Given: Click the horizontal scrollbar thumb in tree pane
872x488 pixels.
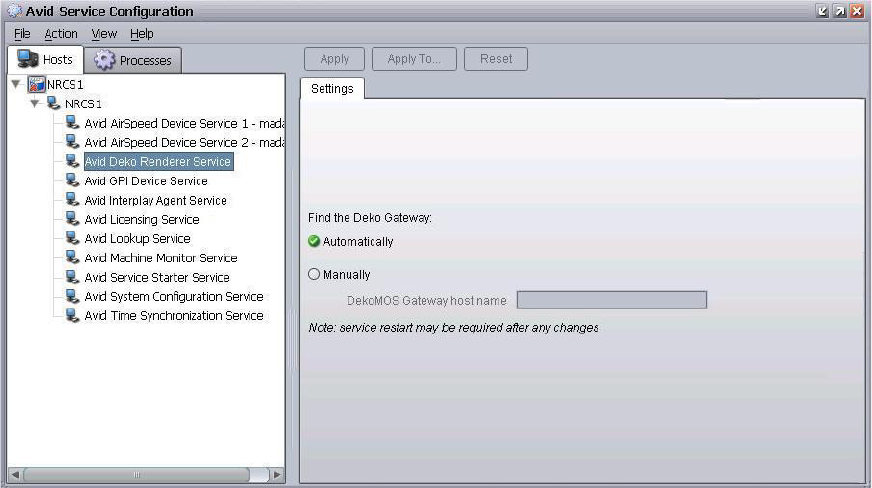Looking at the screenshot, I should (136, 475).
